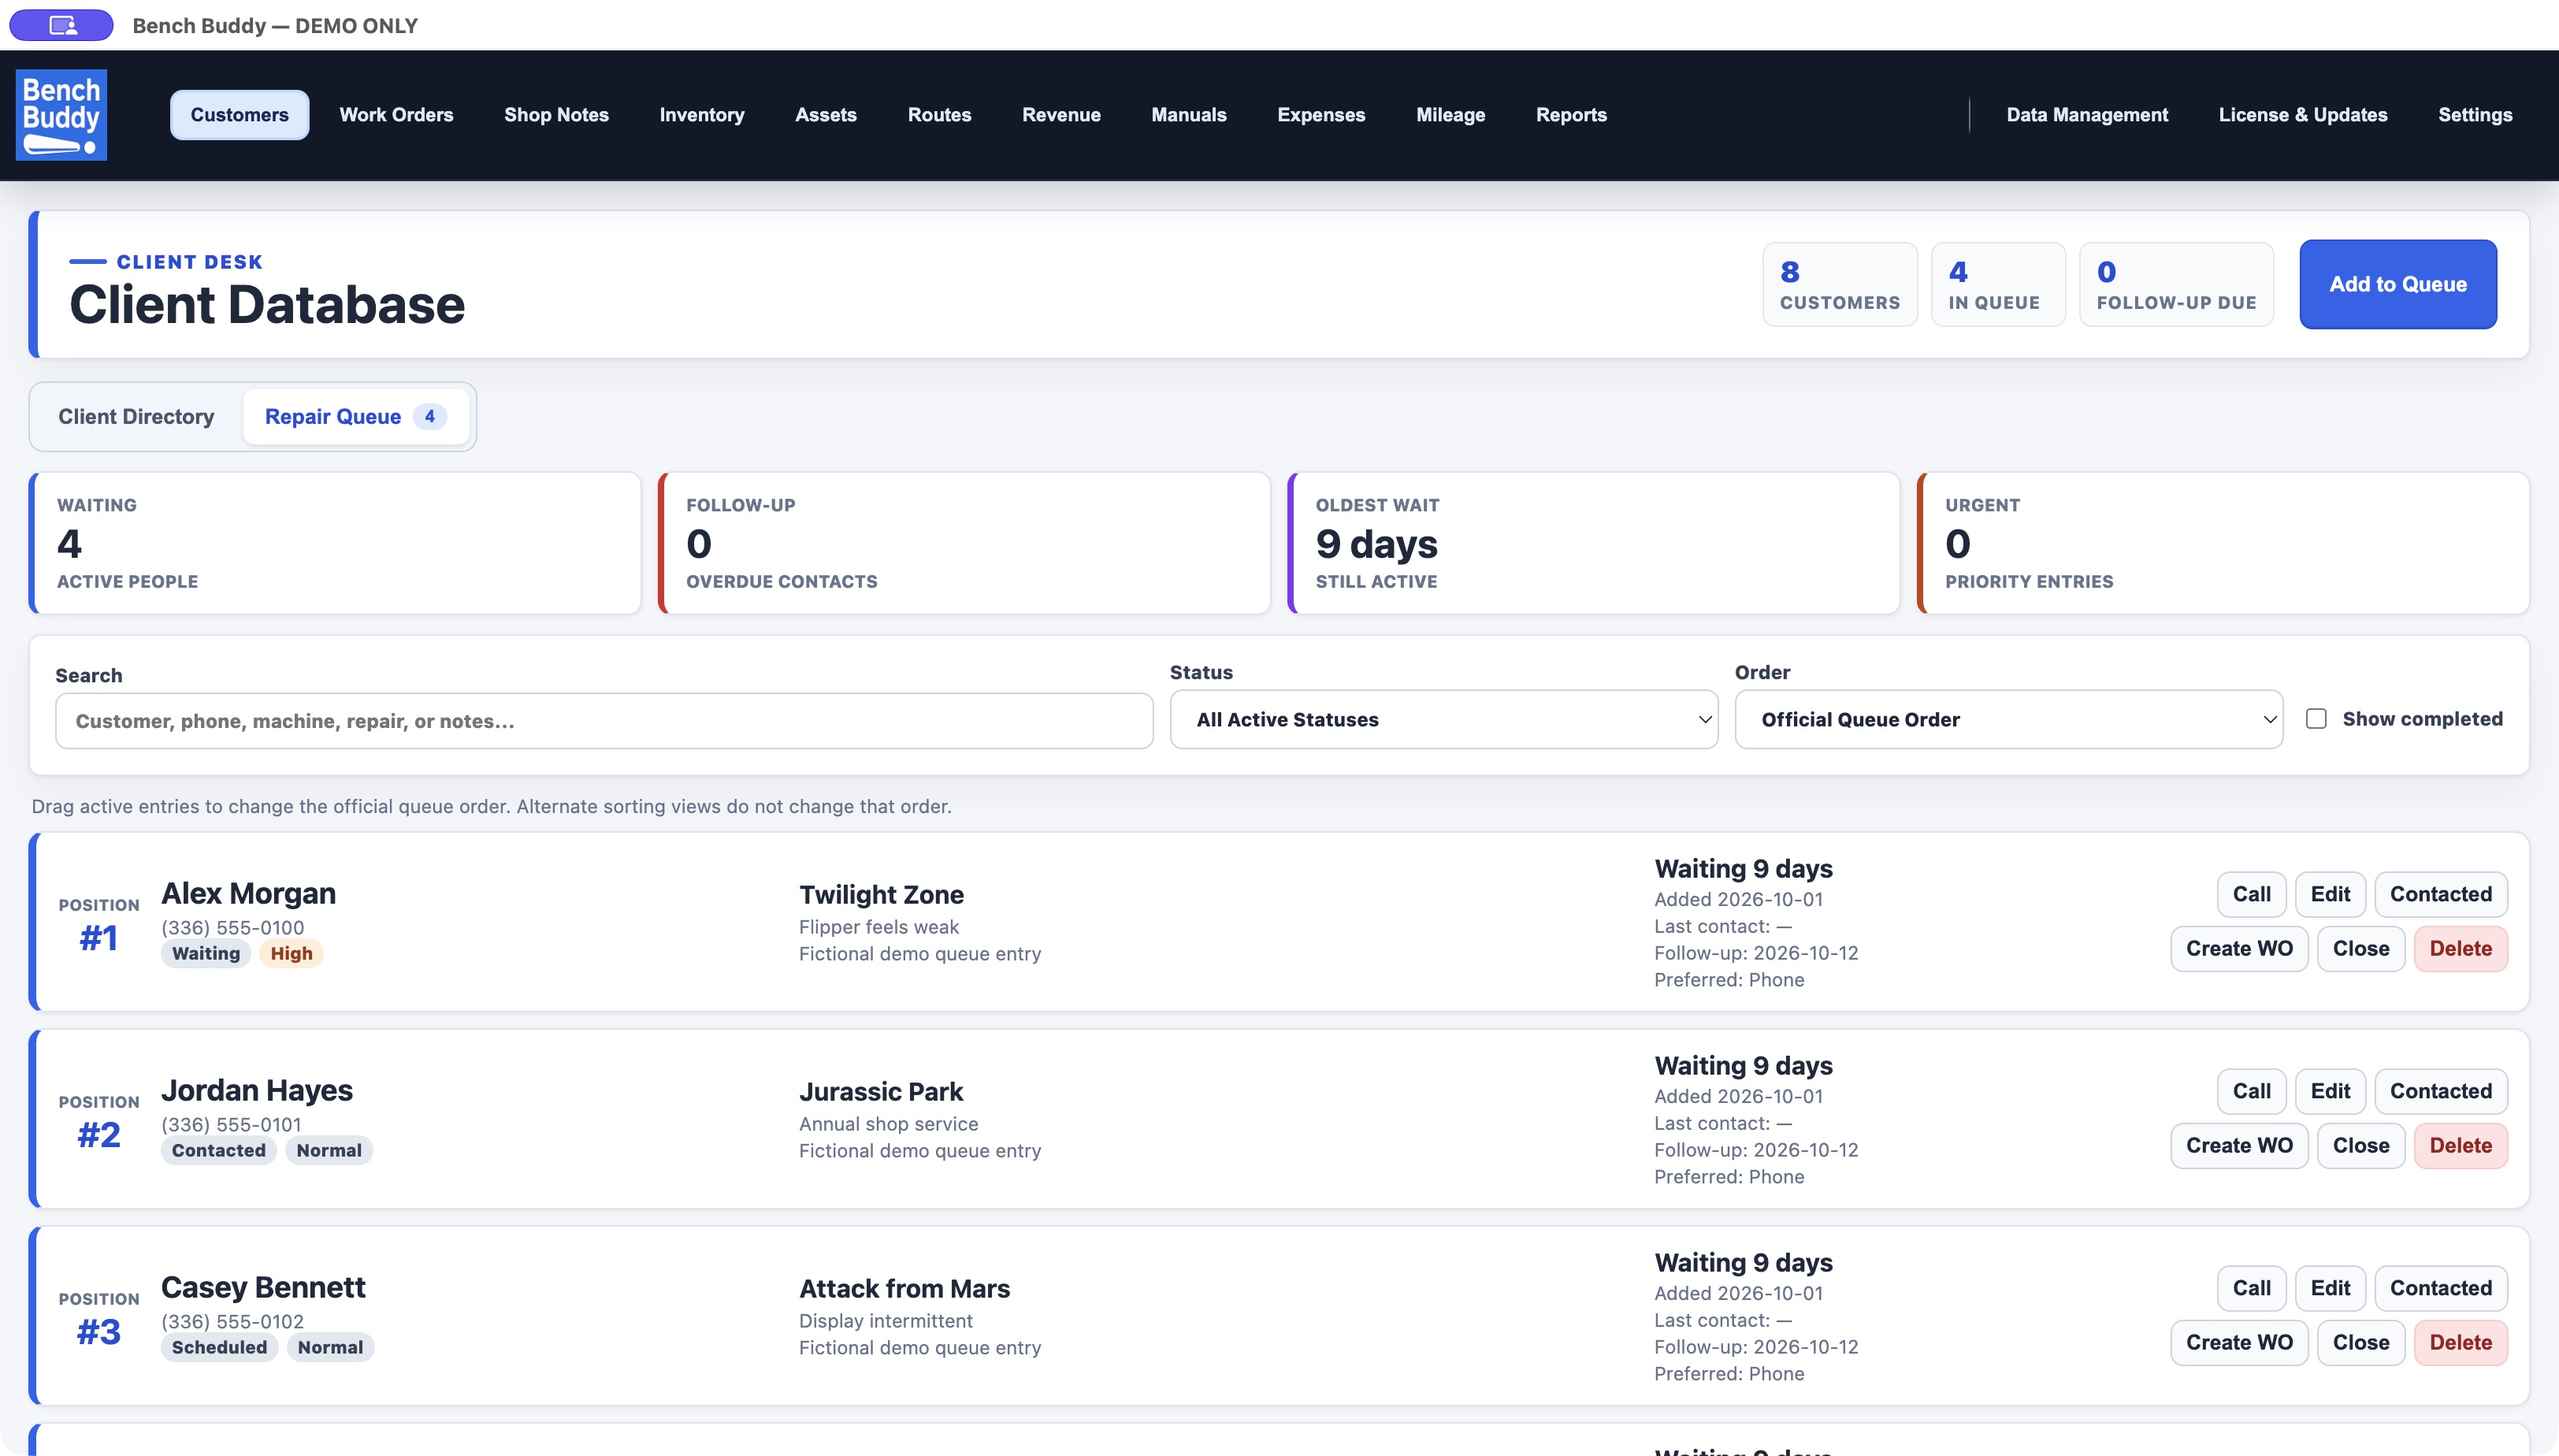Select the Repair Queue tab
The width and height of the screenshot is (2559, 1456).
tap(356, 417)
